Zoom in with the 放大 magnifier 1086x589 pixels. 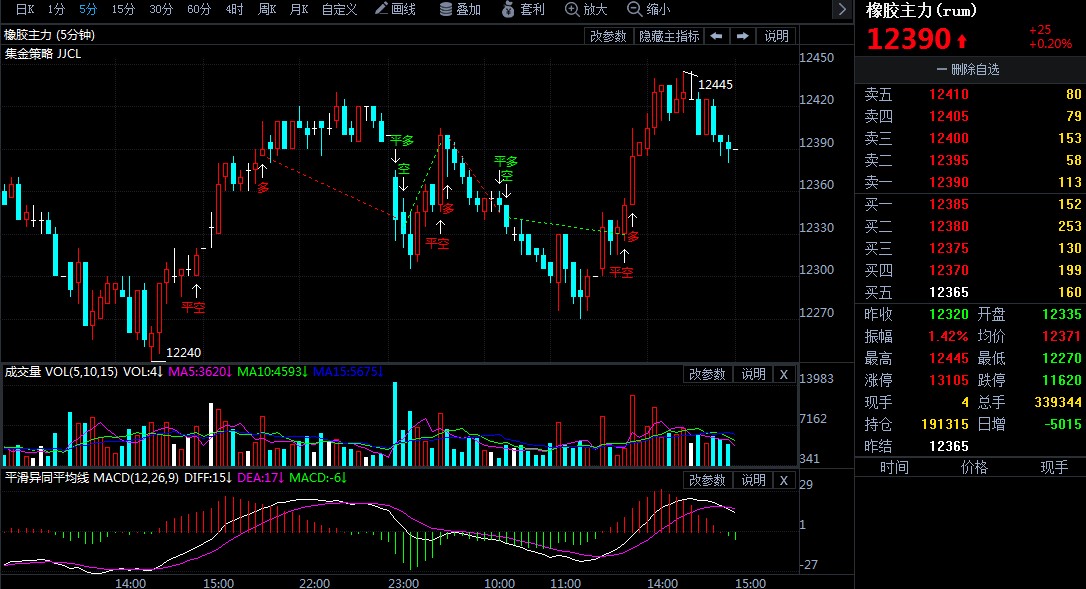[586, 9]
